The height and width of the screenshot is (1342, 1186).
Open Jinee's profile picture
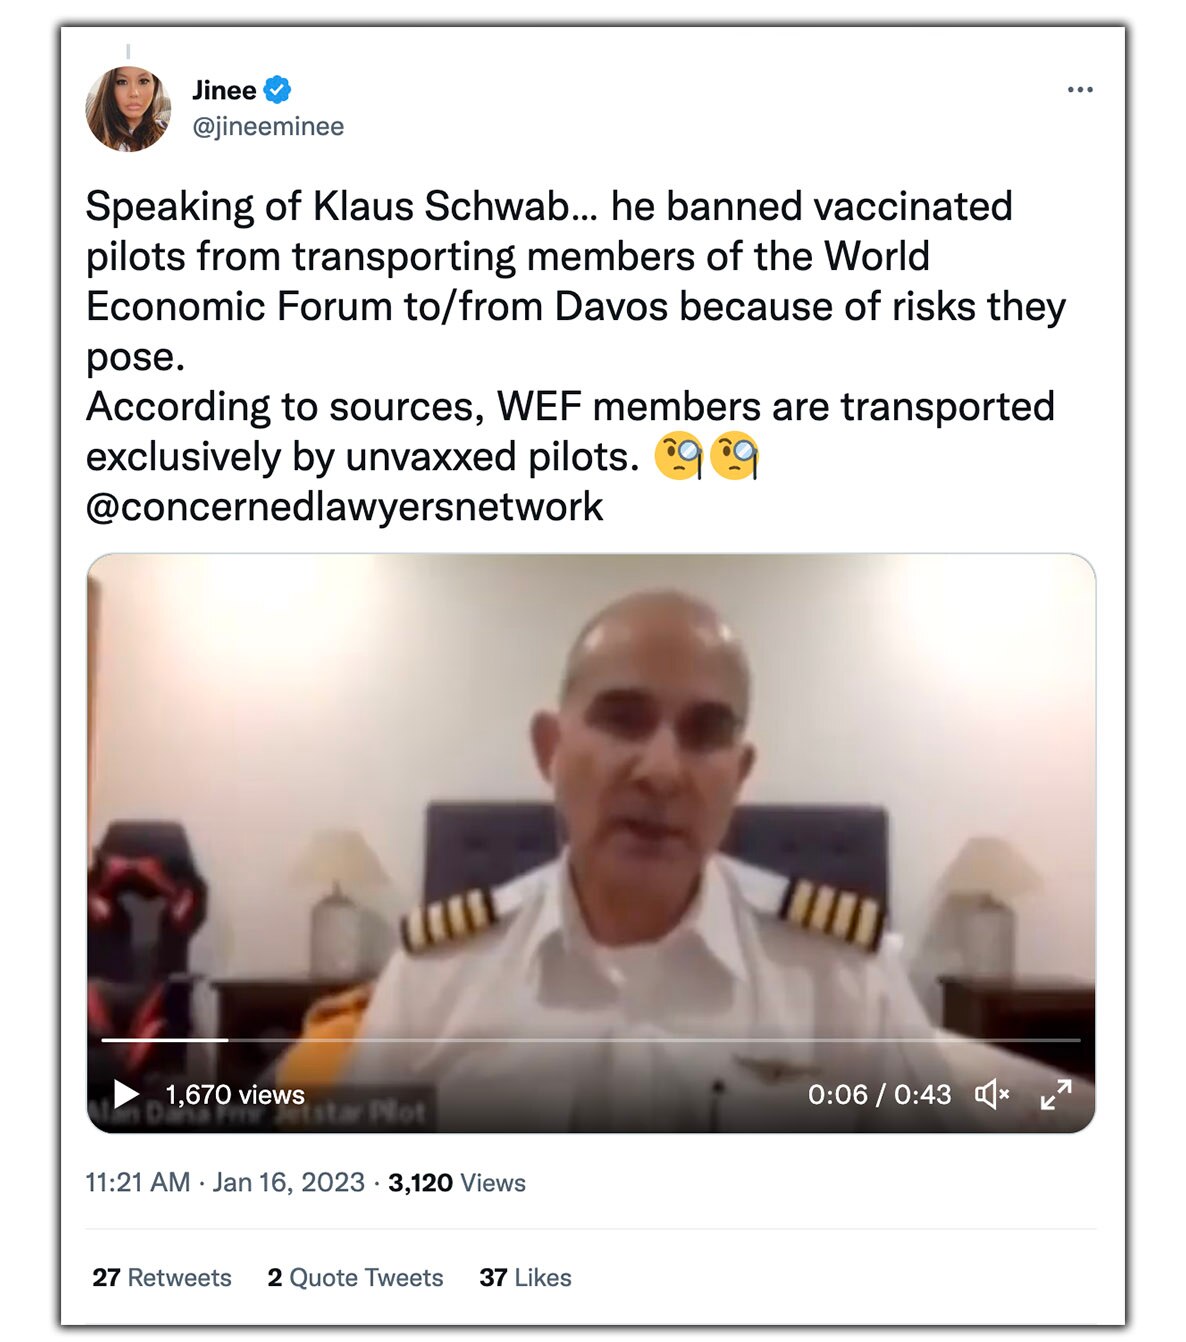(x=128, y=108)
